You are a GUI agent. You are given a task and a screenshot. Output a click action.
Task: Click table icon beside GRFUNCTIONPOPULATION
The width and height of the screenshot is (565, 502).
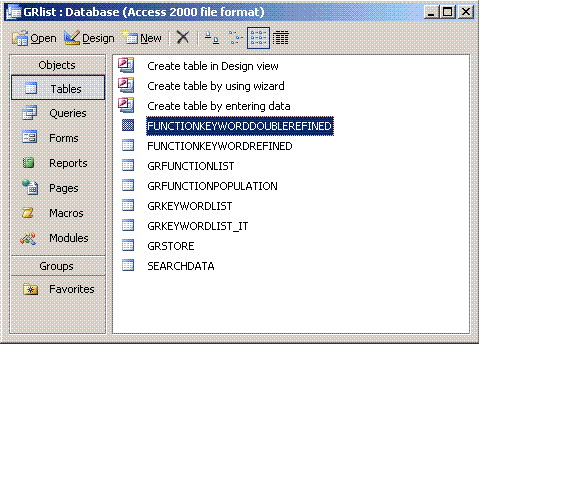point(128,185)
